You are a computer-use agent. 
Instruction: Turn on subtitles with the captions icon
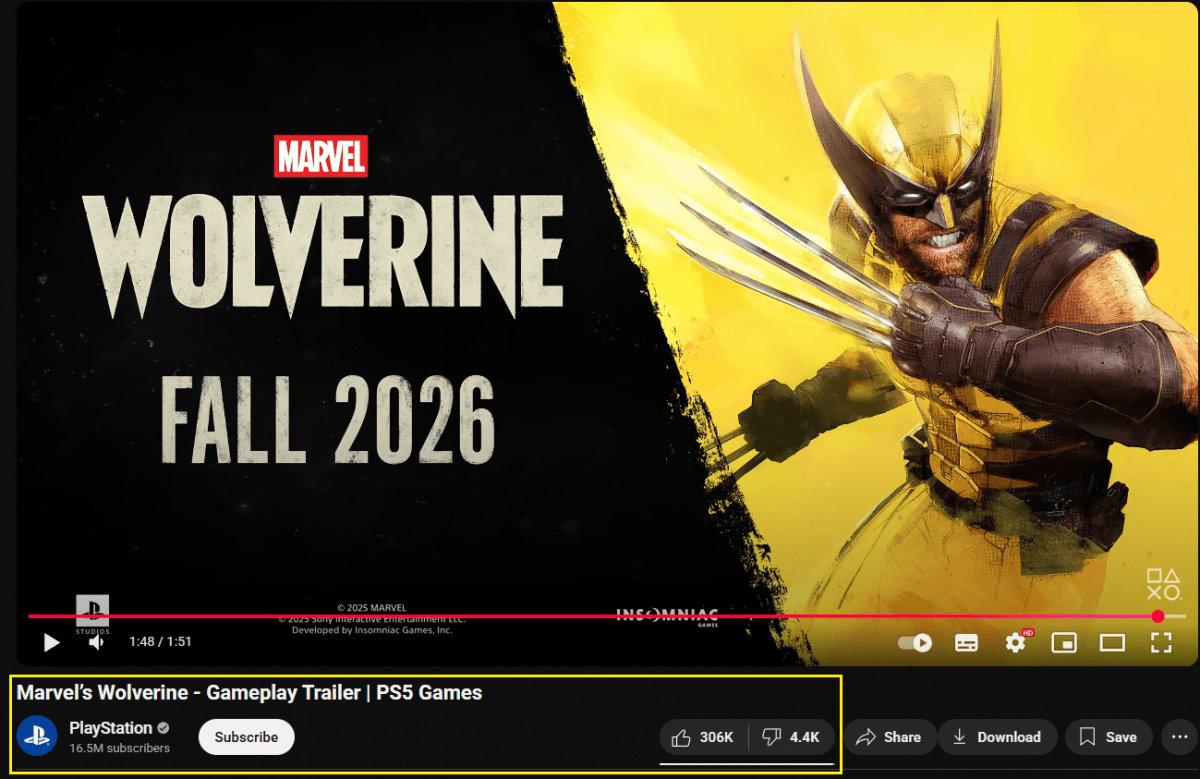pyautogui.click(x=966, y=642)
